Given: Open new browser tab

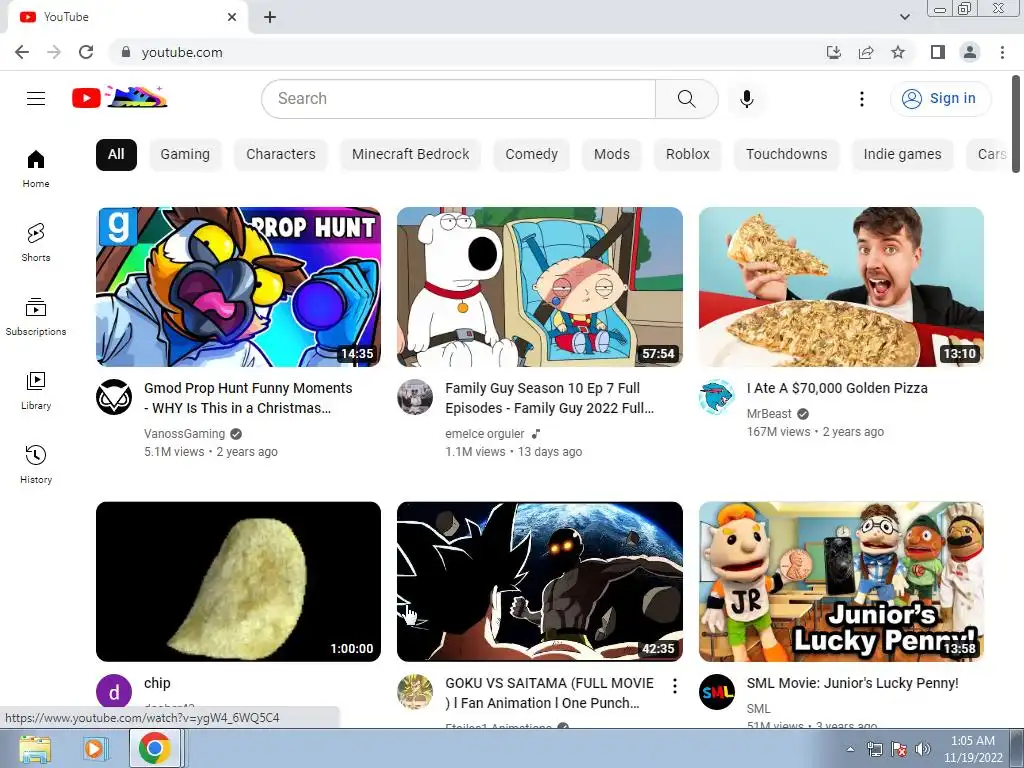Looking at the screenshot, I should point(270,17).
